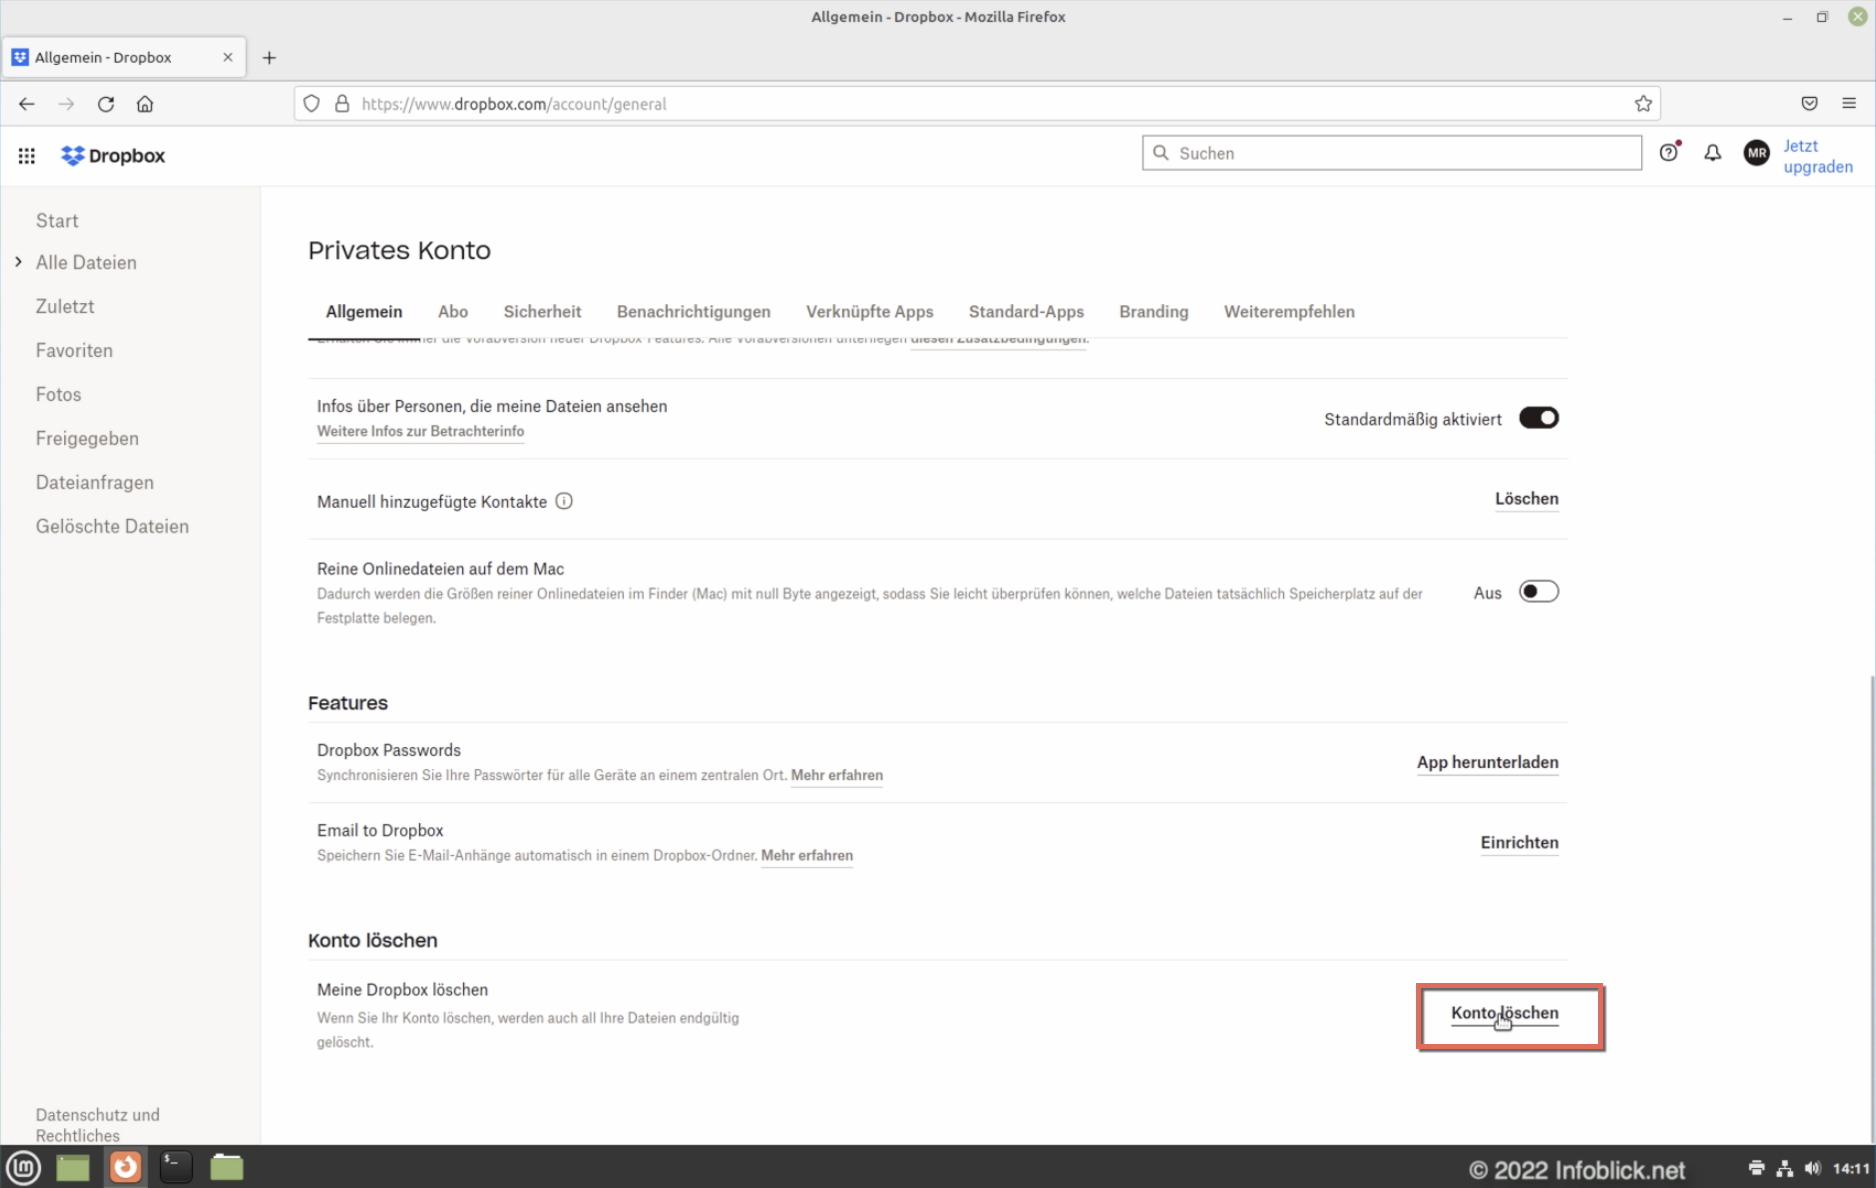Open the Weiterempfehlen tab

1289,312
